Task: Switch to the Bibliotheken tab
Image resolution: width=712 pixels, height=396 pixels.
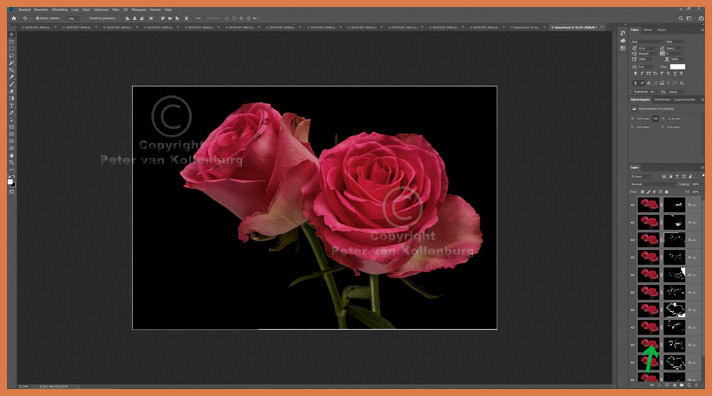Action: coord(663,99)
